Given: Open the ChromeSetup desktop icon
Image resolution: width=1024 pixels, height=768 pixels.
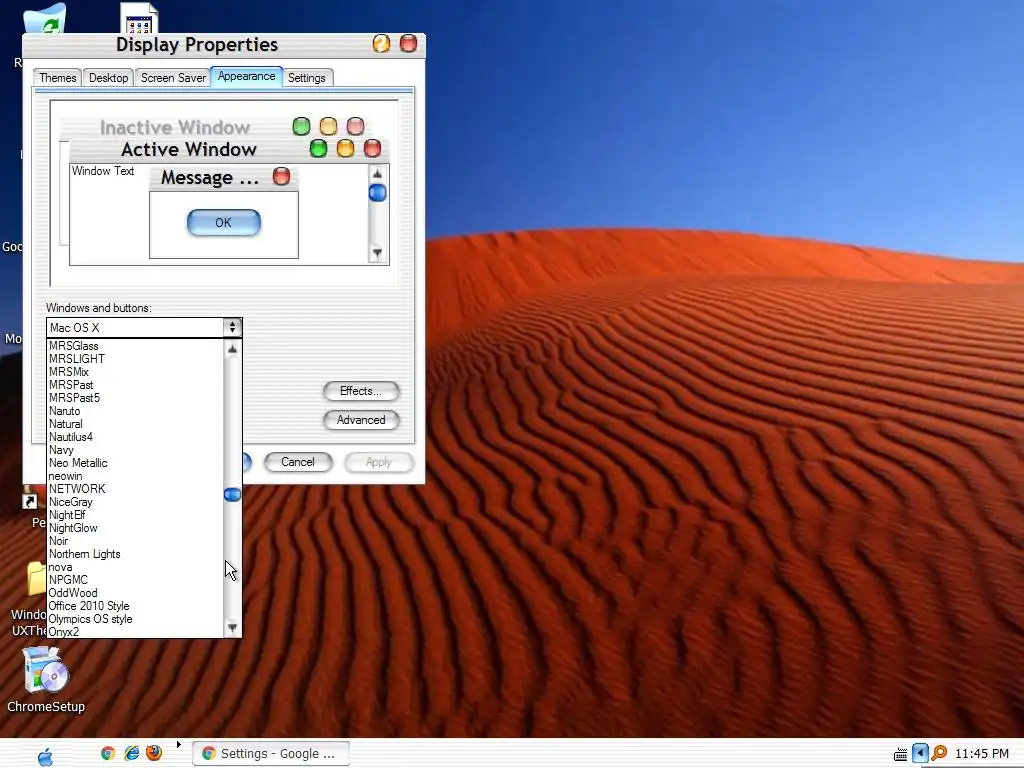Looking at the screenshot, I should pyautogui.click(x=46, y=679).
